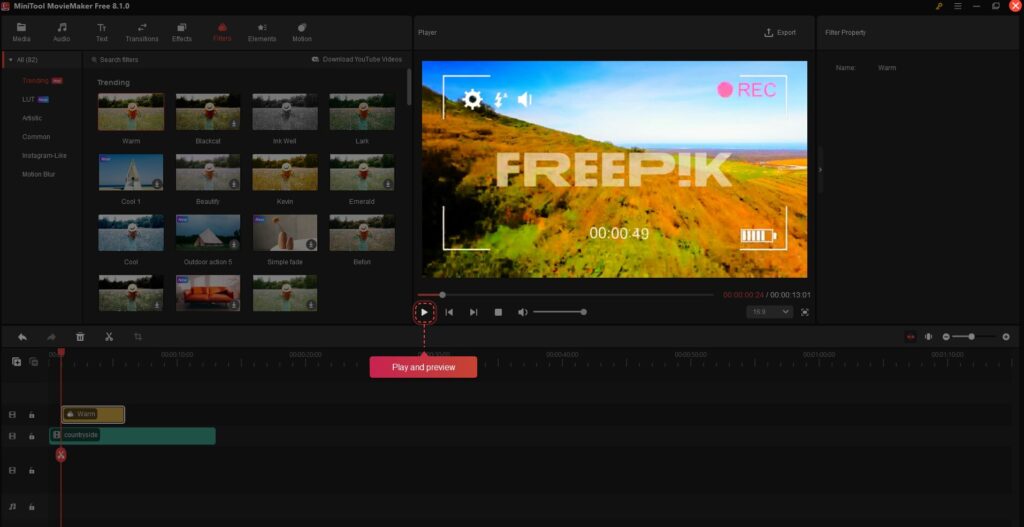Select the Motion Blur filter category
This screenshot has height=527, width=1024.
[39, 174]
